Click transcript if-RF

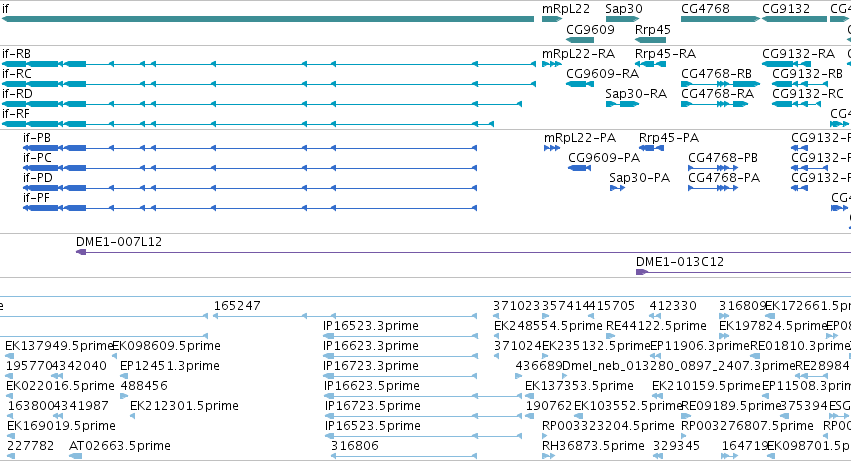click(x=247, y=124)
